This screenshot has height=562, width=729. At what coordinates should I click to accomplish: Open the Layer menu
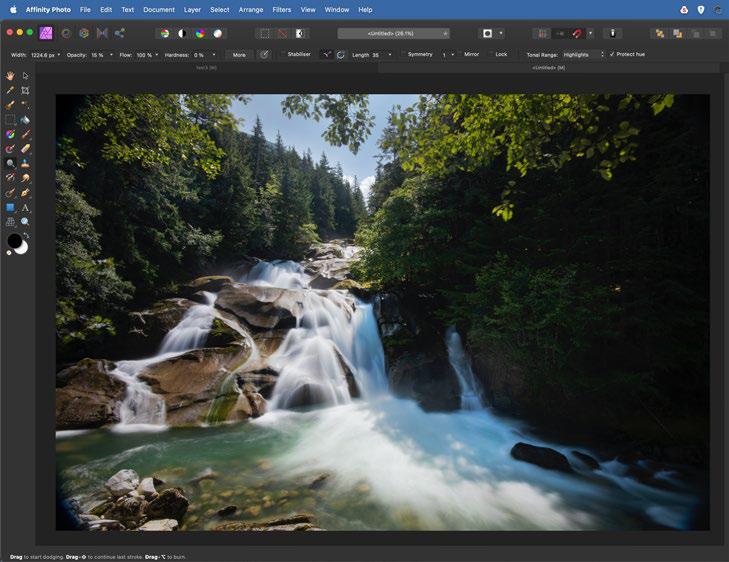click(x=192, y=9)
